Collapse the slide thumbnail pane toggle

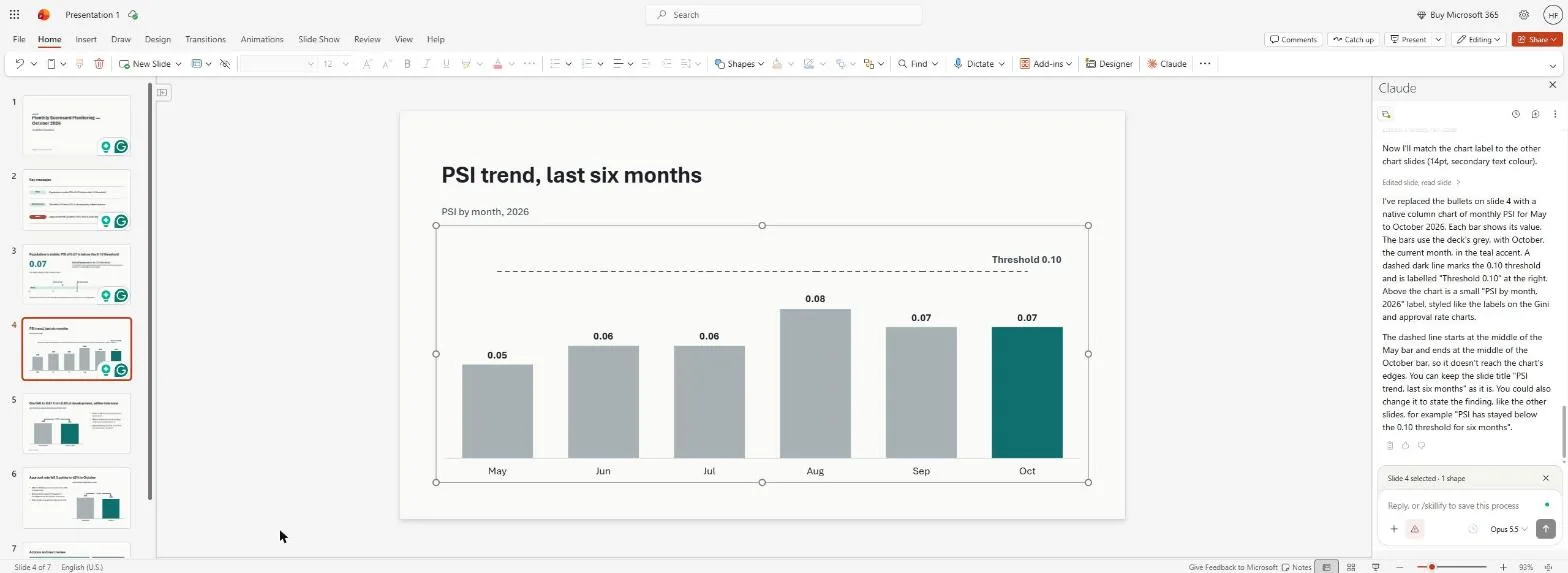click(162, 92)
